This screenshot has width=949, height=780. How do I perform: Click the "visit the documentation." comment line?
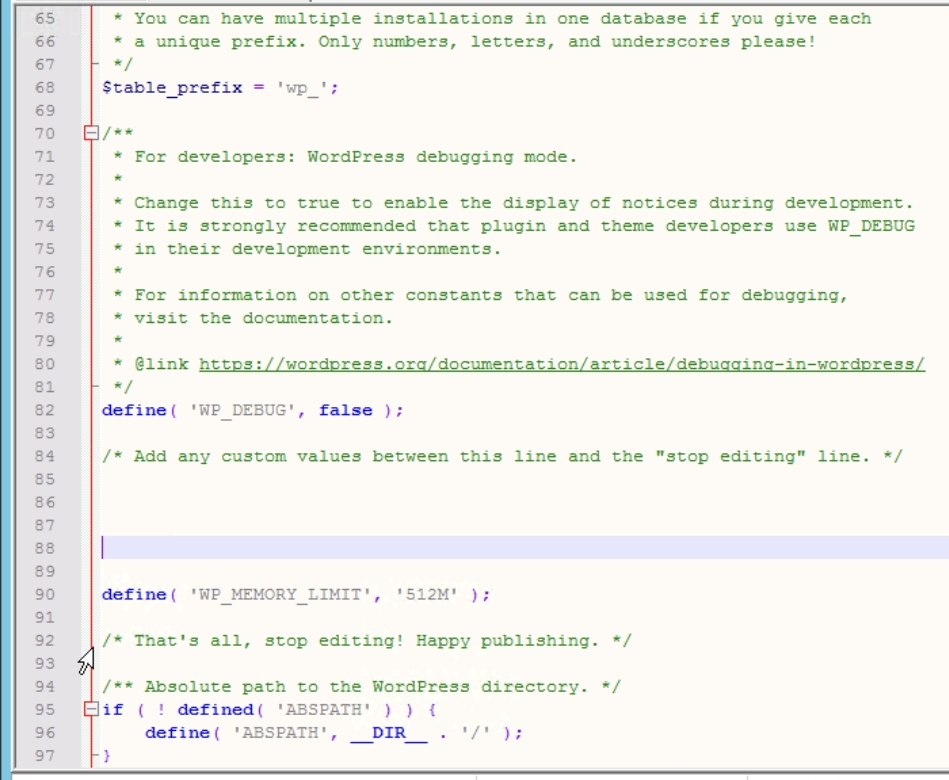click(x=263, y=318)
